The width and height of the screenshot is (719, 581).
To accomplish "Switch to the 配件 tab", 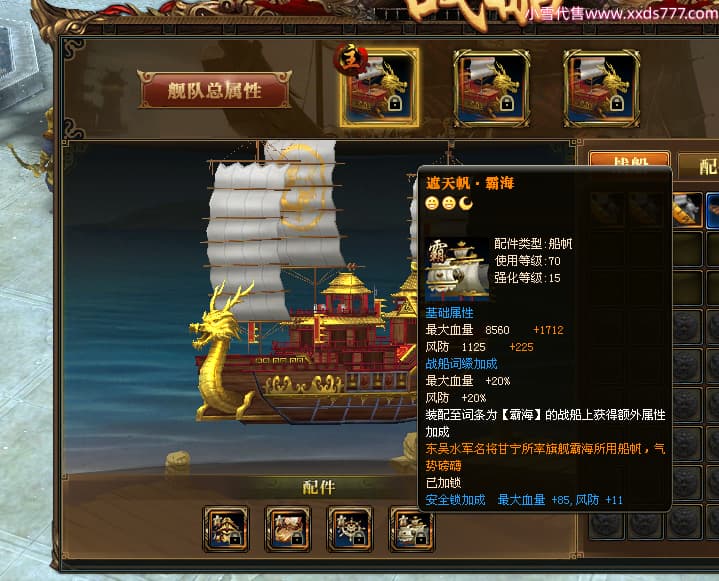I will [699, 166].
